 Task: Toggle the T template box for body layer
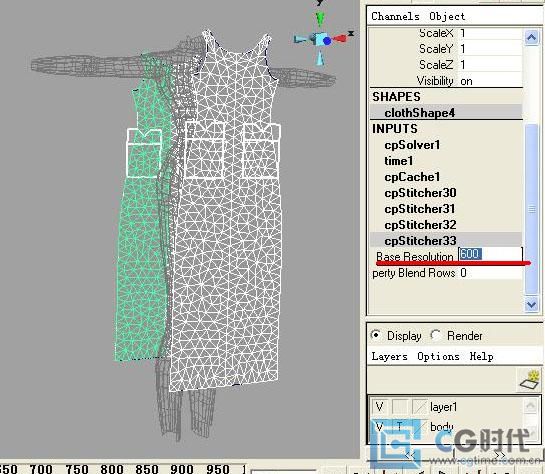tap(400, 427)
